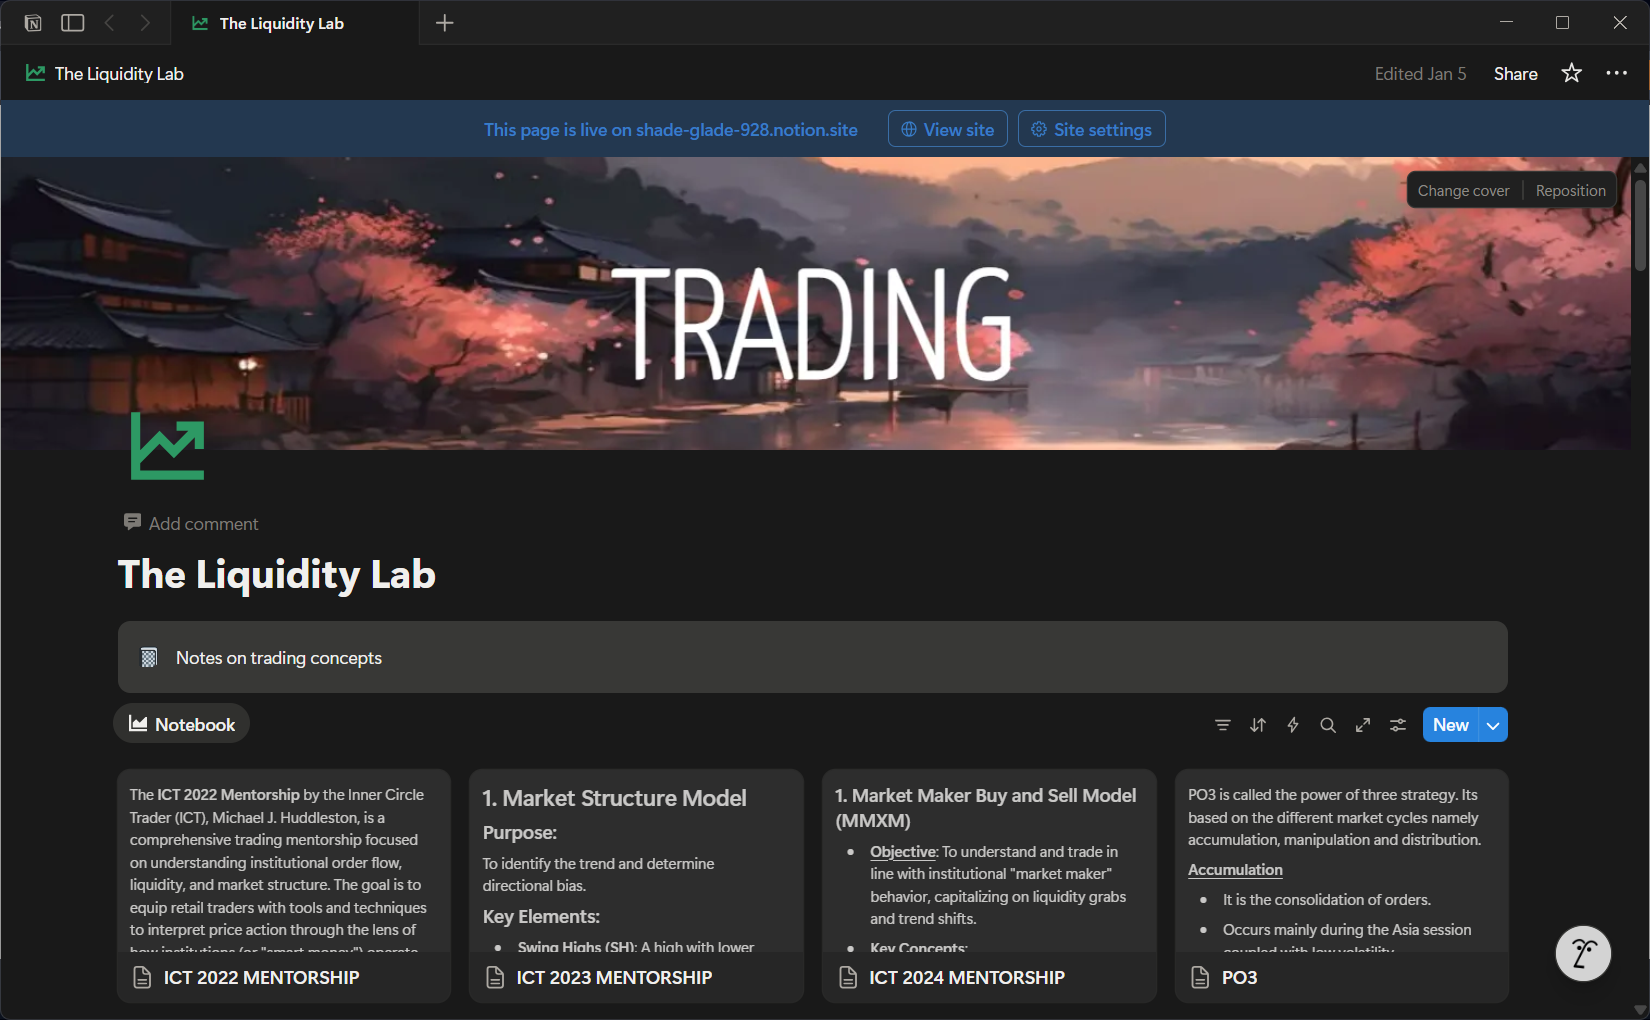Open the Share menu
Screen dimensions: 1650x1020
1515,73
